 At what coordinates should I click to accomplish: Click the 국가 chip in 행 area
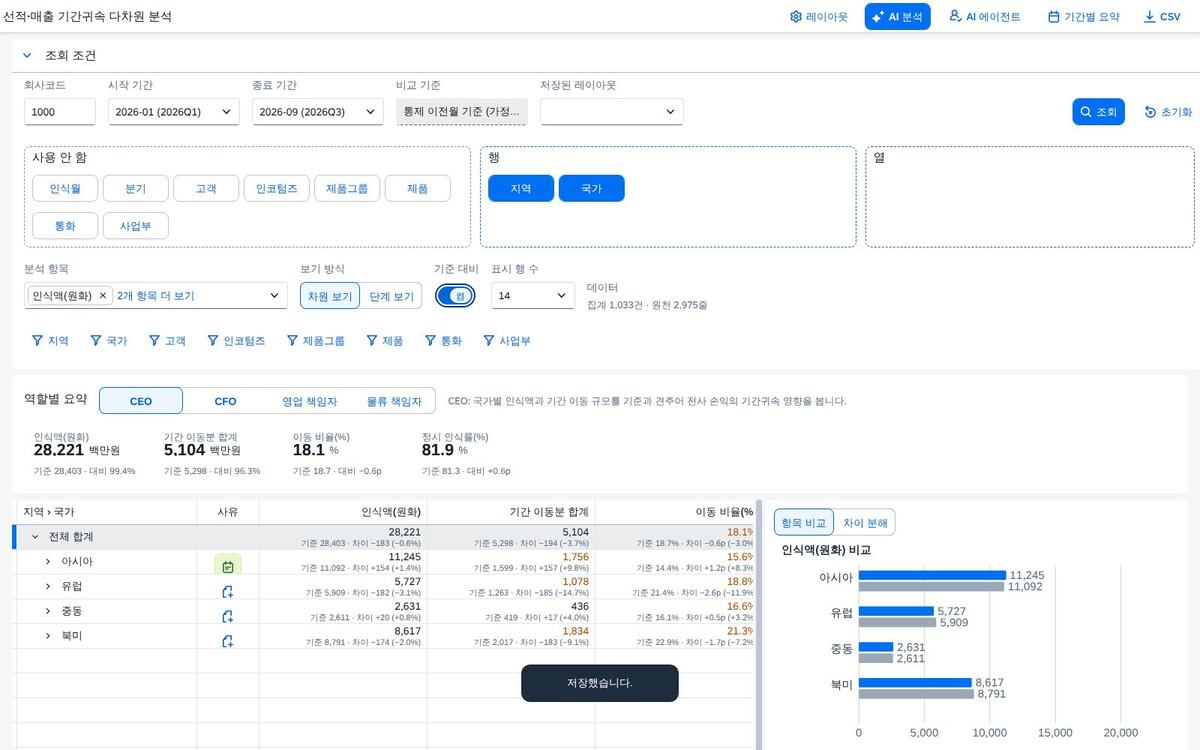[x=591, y=188]
